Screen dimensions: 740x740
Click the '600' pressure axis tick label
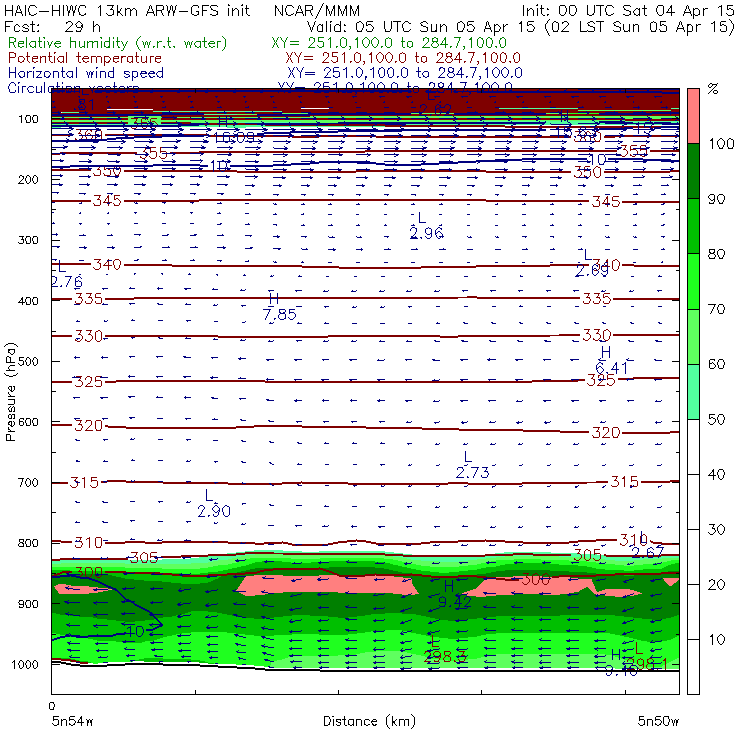[28, 422]
